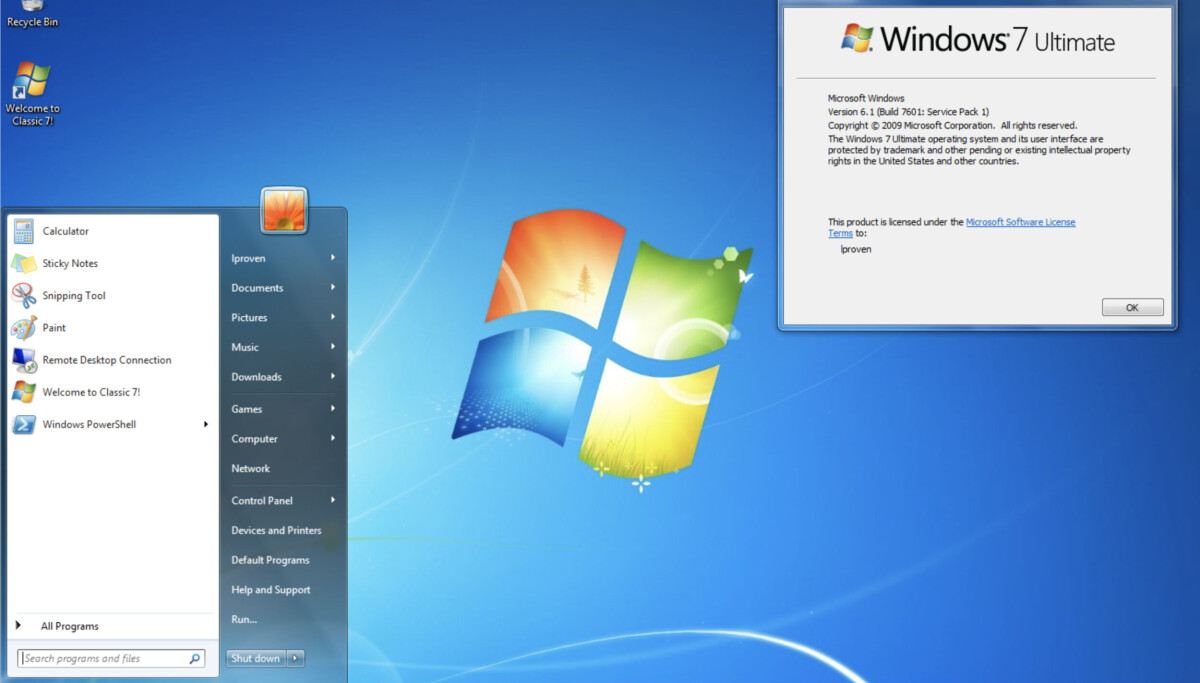This screenshot has width=1200, height=683.
Task: Open Computer from the Start menu
Action: [254, 438]
